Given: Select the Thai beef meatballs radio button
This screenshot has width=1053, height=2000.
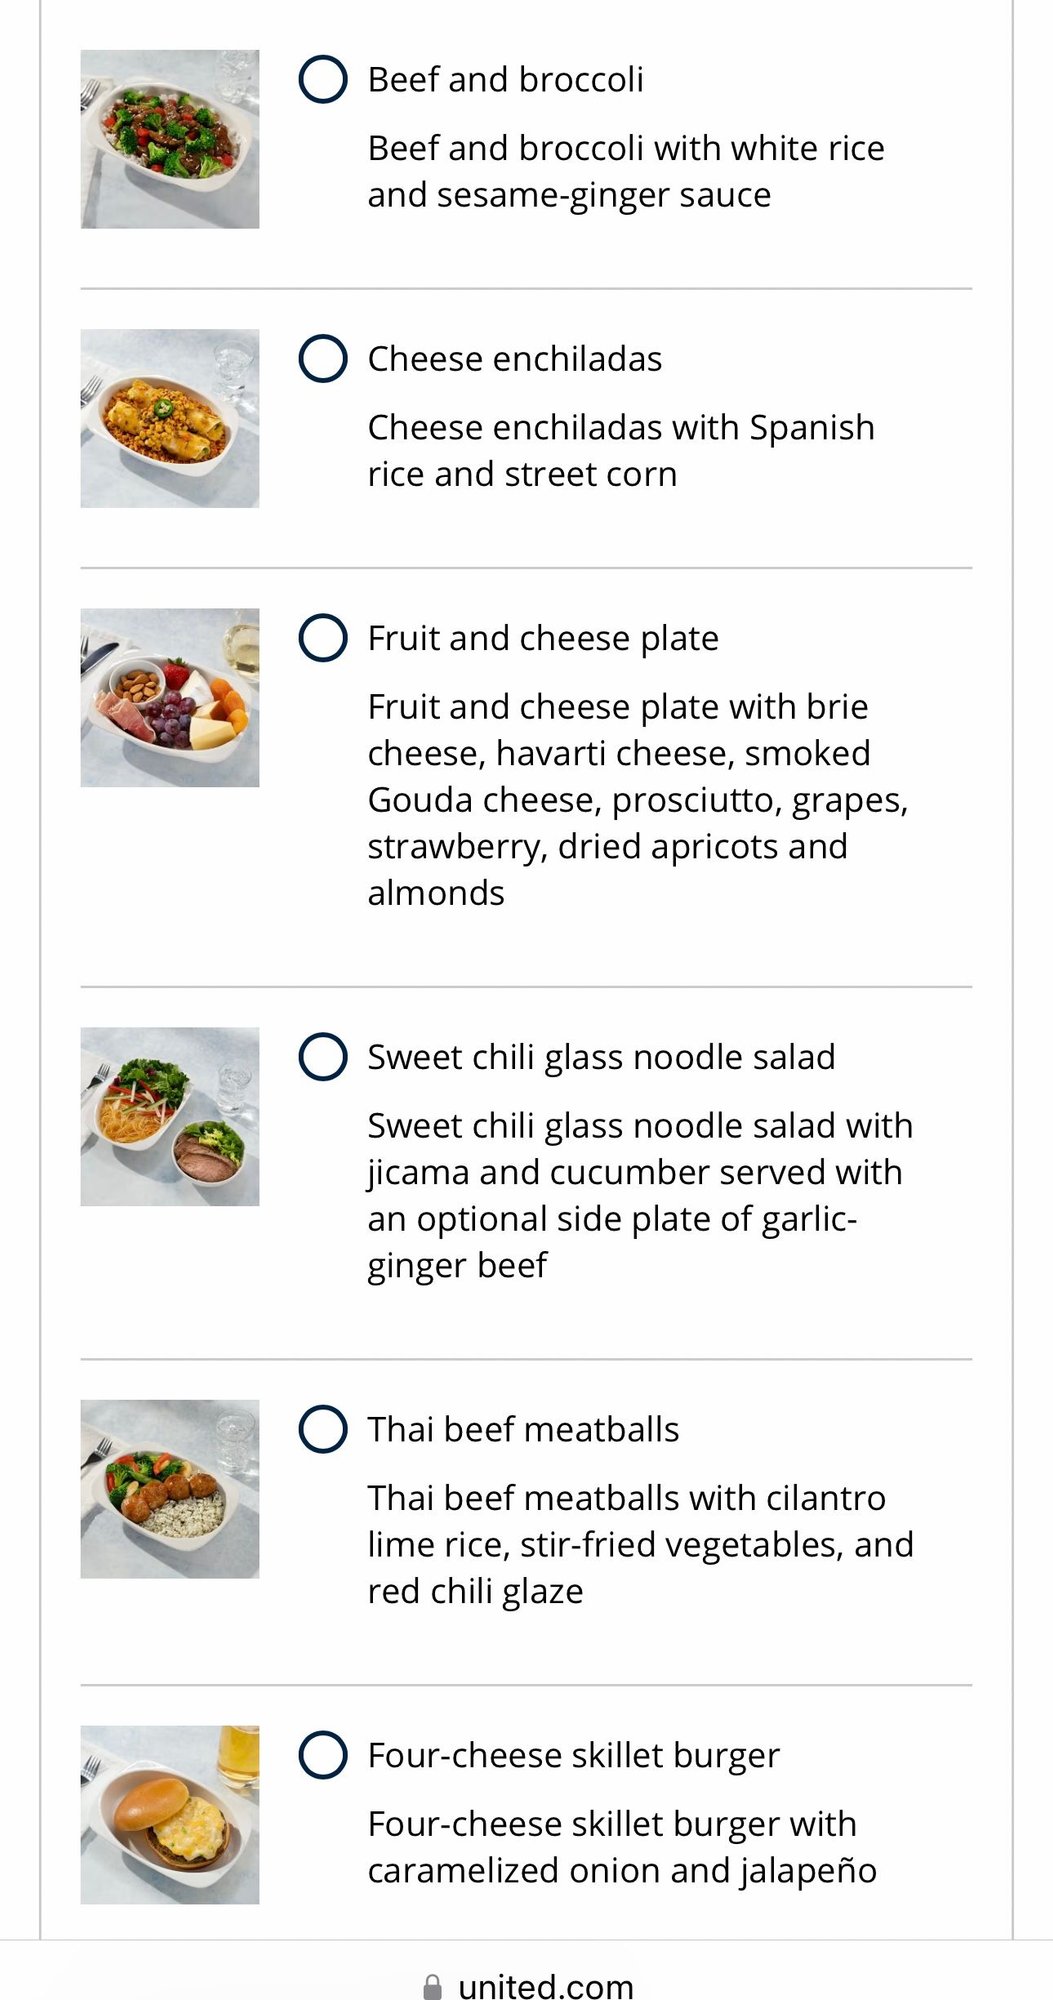Looking at the screenshot, I should 323,1429.
